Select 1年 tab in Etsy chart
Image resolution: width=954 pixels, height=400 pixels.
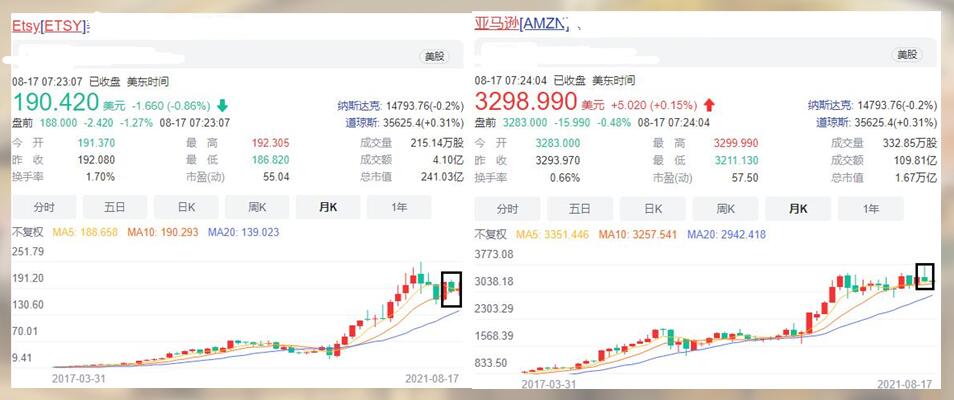pos(399,207)
